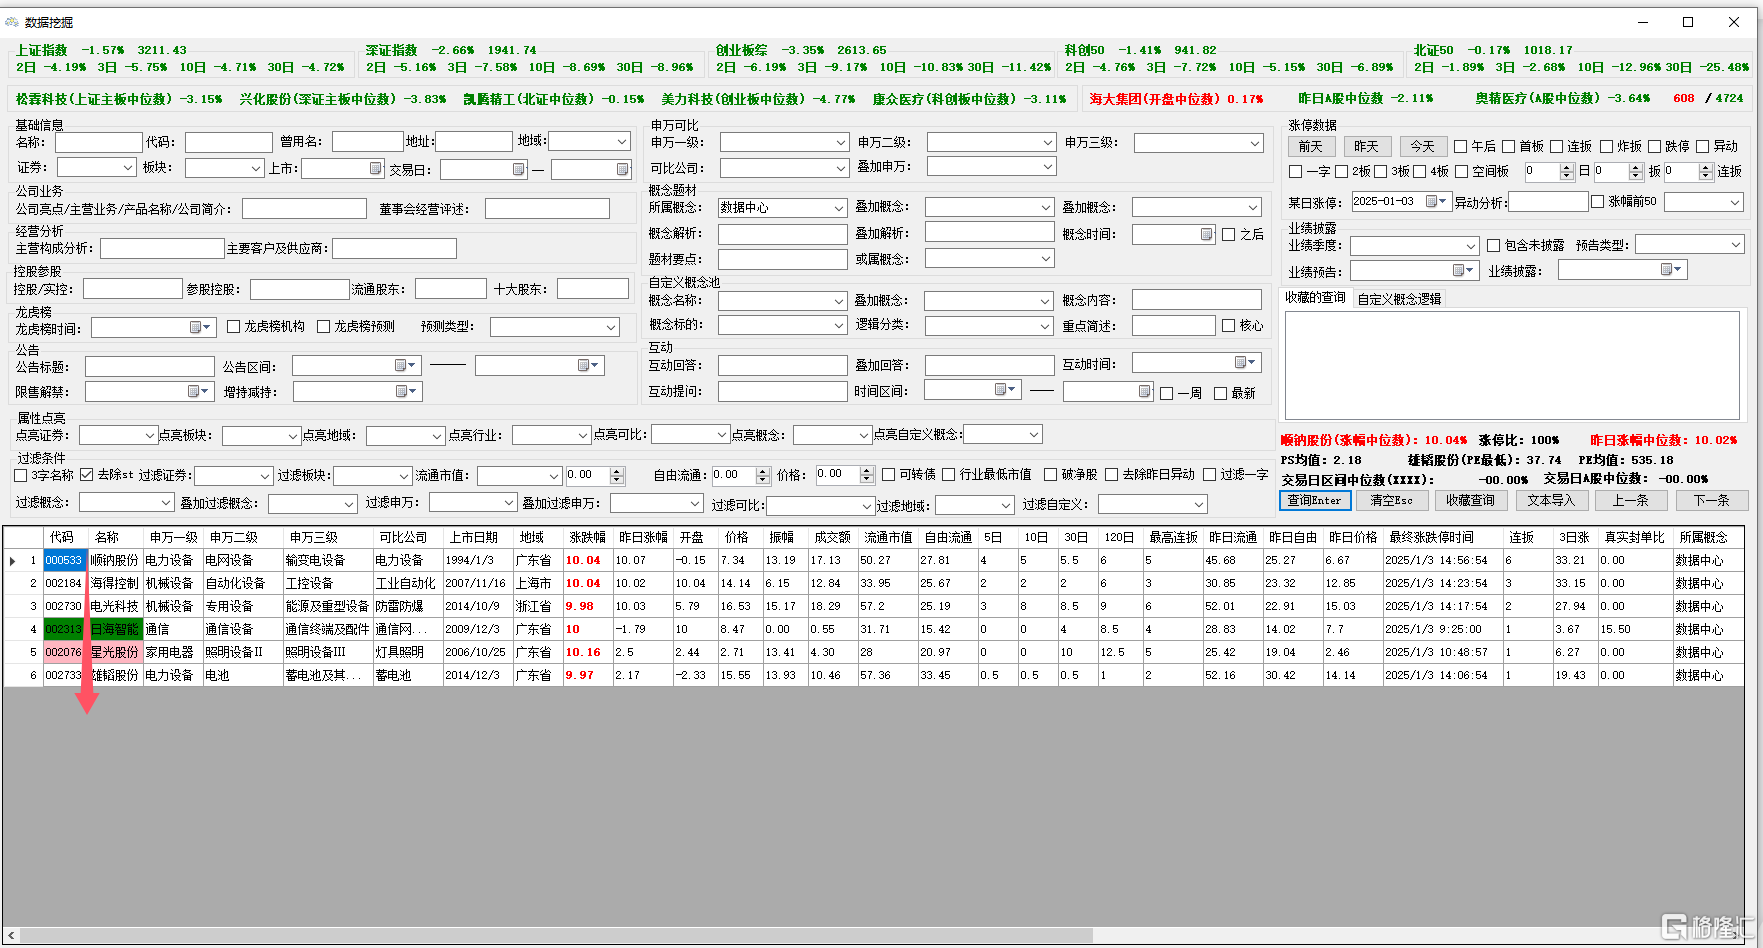The width and height of the screenshot is (1763, 948).
Task: Click the 清空Esc button
Action: [x=1391, y=500]
